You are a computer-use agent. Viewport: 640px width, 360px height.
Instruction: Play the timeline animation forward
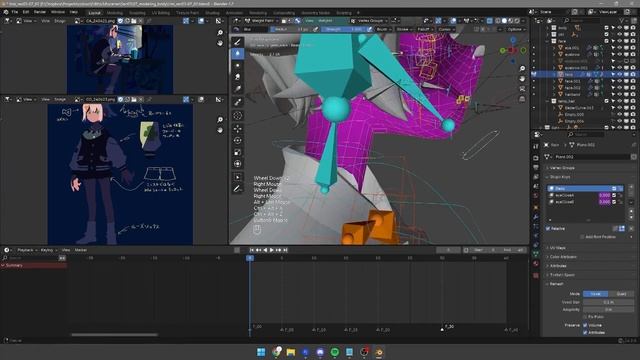(271, 250)
